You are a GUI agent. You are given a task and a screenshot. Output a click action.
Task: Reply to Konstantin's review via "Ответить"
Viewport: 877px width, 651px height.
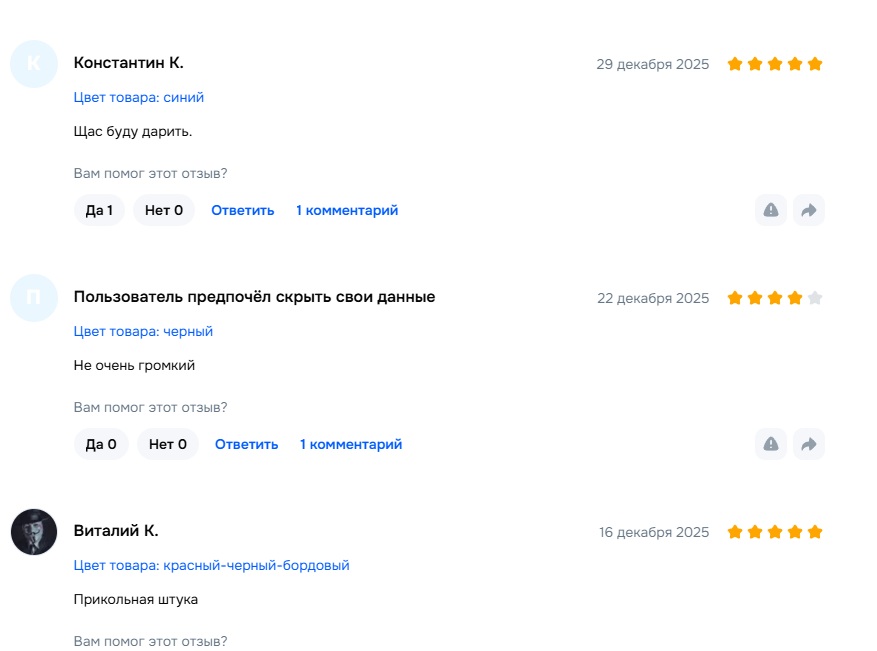point(242,210)
